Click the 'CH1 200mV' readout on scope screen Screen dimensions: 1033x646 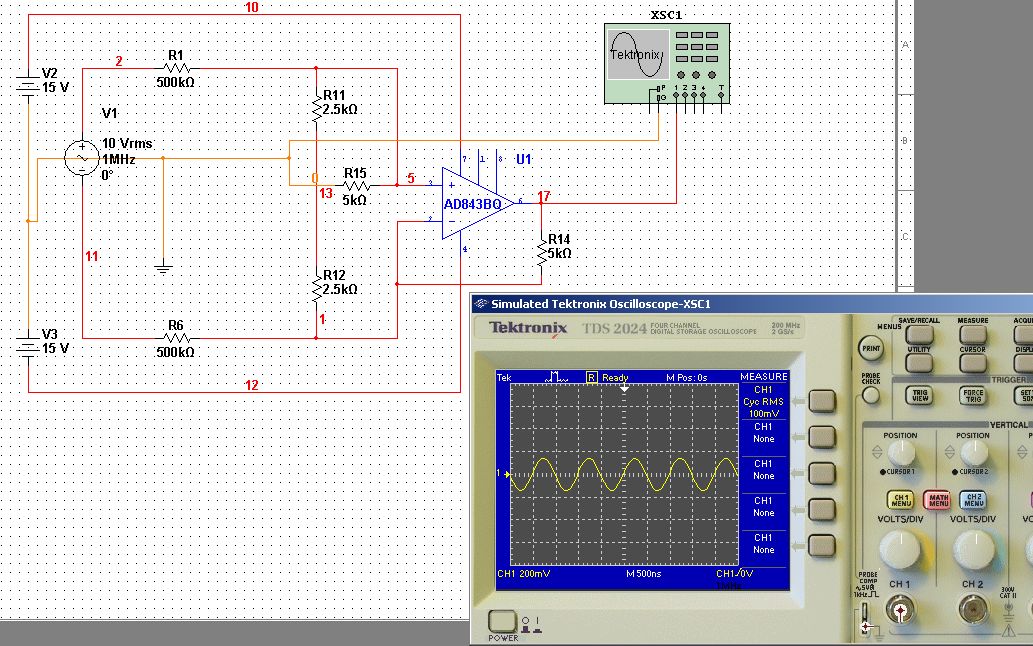(x=524, y=574)
